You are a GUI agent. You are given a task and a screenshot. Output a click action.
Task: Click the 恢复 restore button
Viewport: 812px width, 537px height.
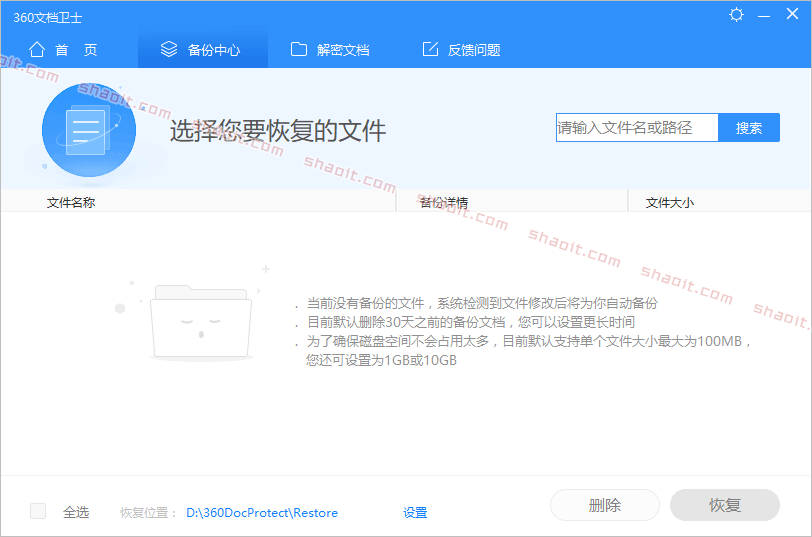724,505
